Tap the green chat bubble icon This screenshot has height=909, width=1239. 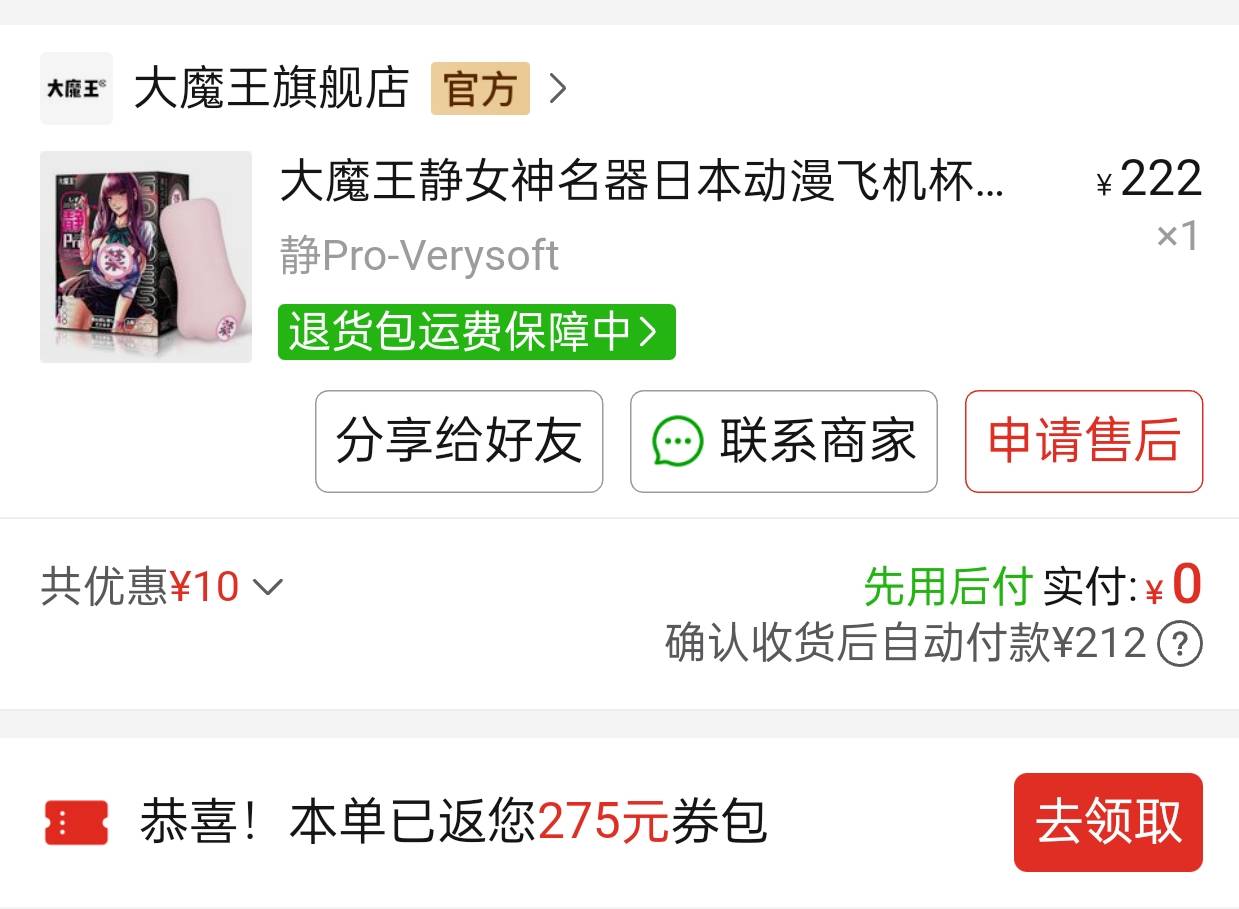point(678,441)
